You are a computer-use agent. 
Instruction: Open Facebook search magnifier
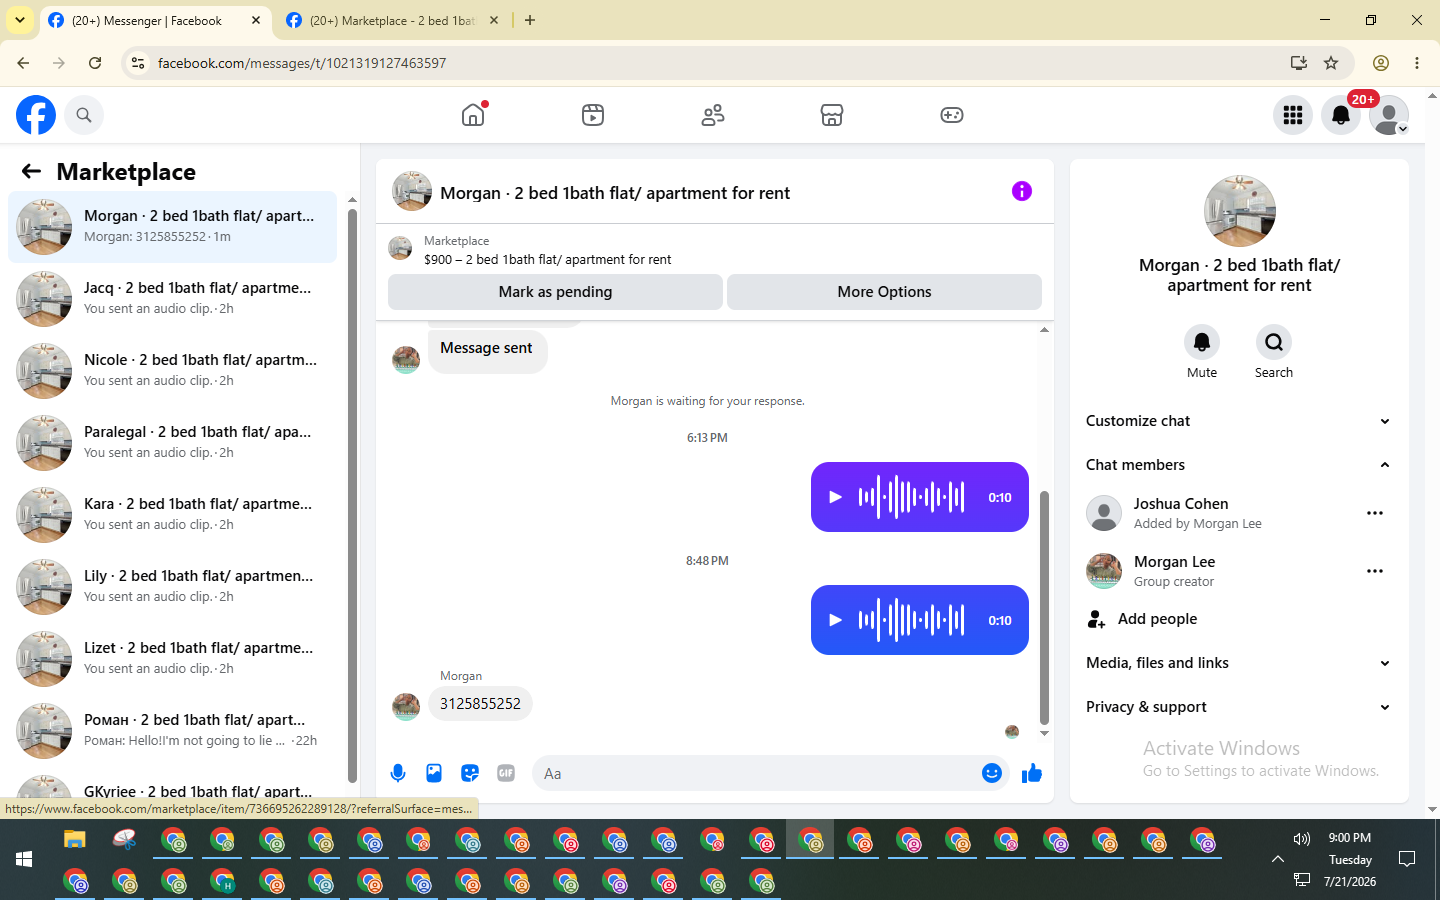pos(84,115)
